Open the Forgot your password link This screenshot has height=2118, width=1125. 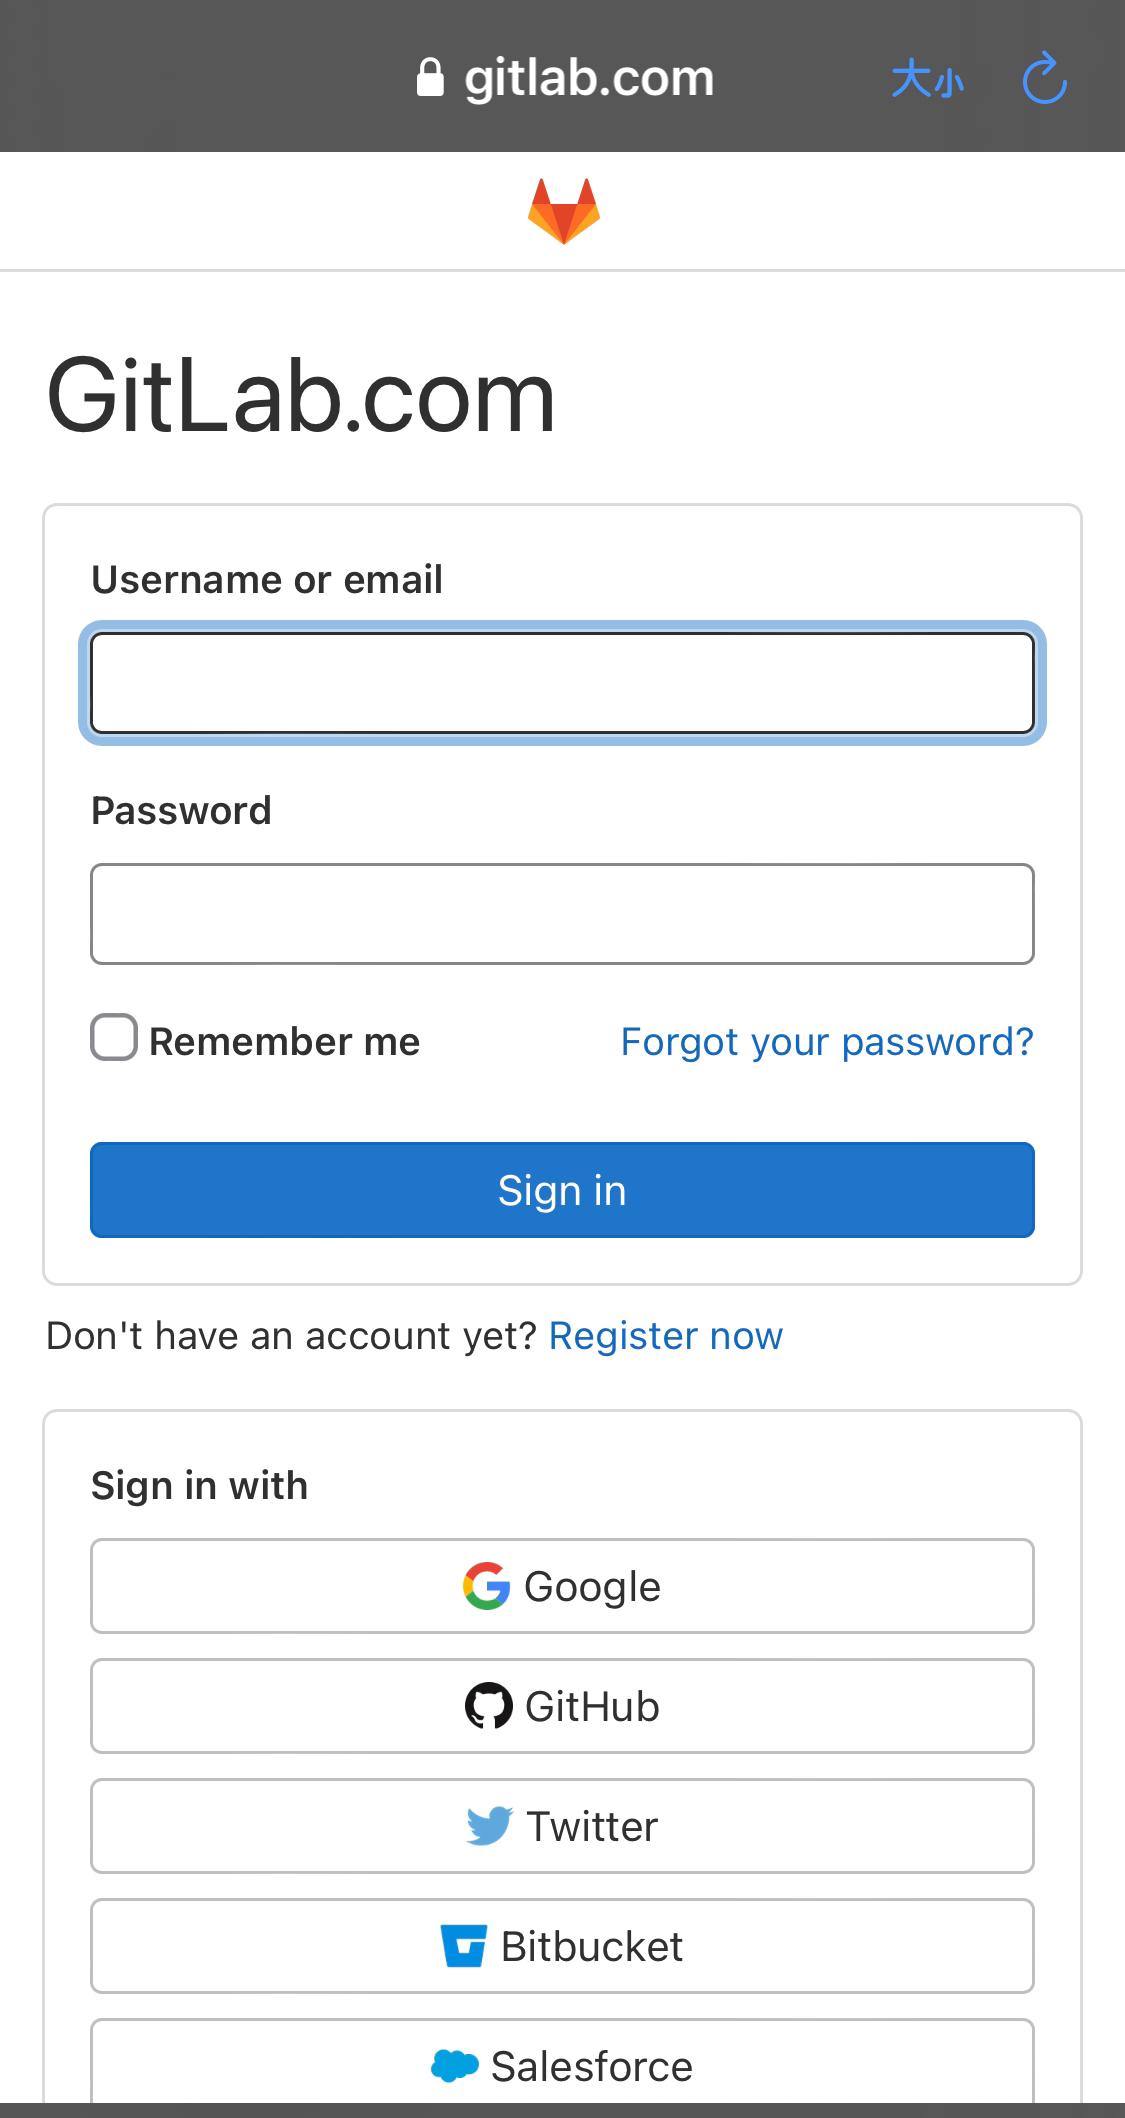(827, 1042)
